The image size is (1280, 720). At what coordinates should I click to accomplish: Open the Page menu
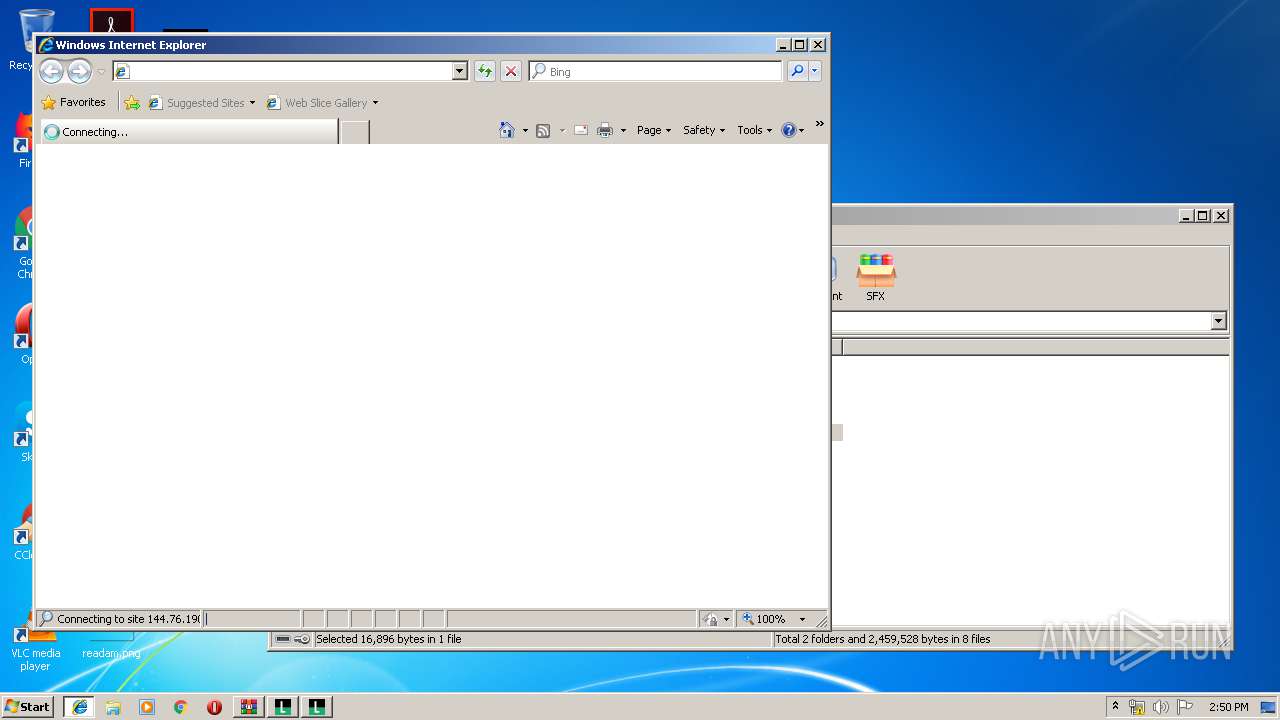[x=654, y=130]
